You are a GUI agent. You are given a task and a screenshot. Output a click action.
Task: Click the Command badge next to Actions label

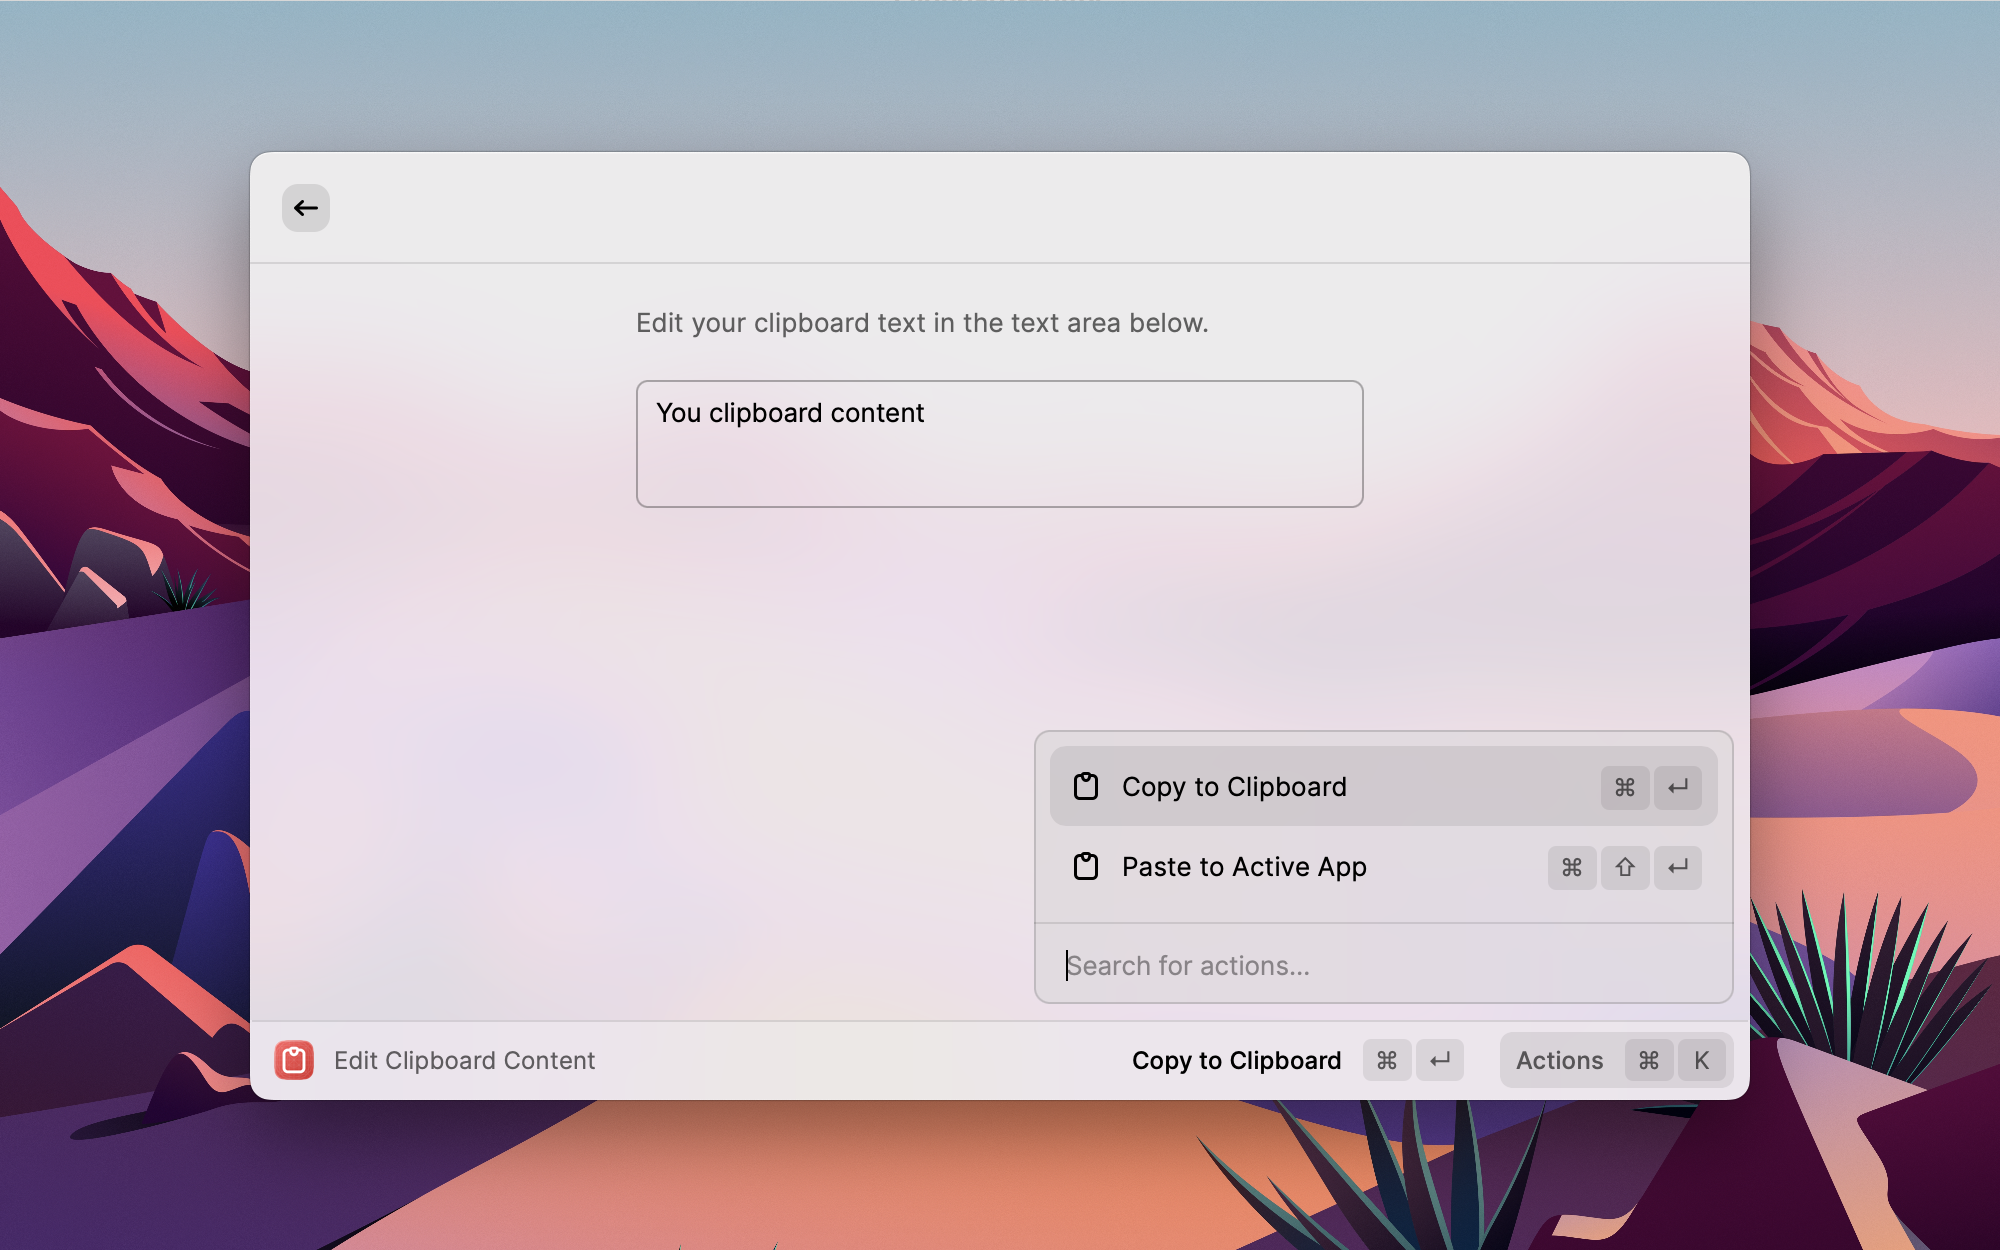click(1649, 1060)
